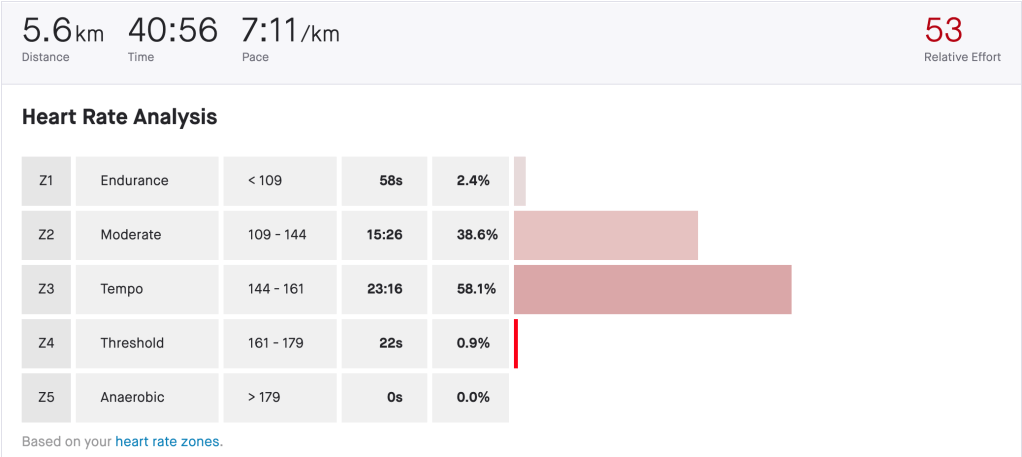Select the Endurance zone name
The image size is (1022, 457).
(x=135, y=181)
